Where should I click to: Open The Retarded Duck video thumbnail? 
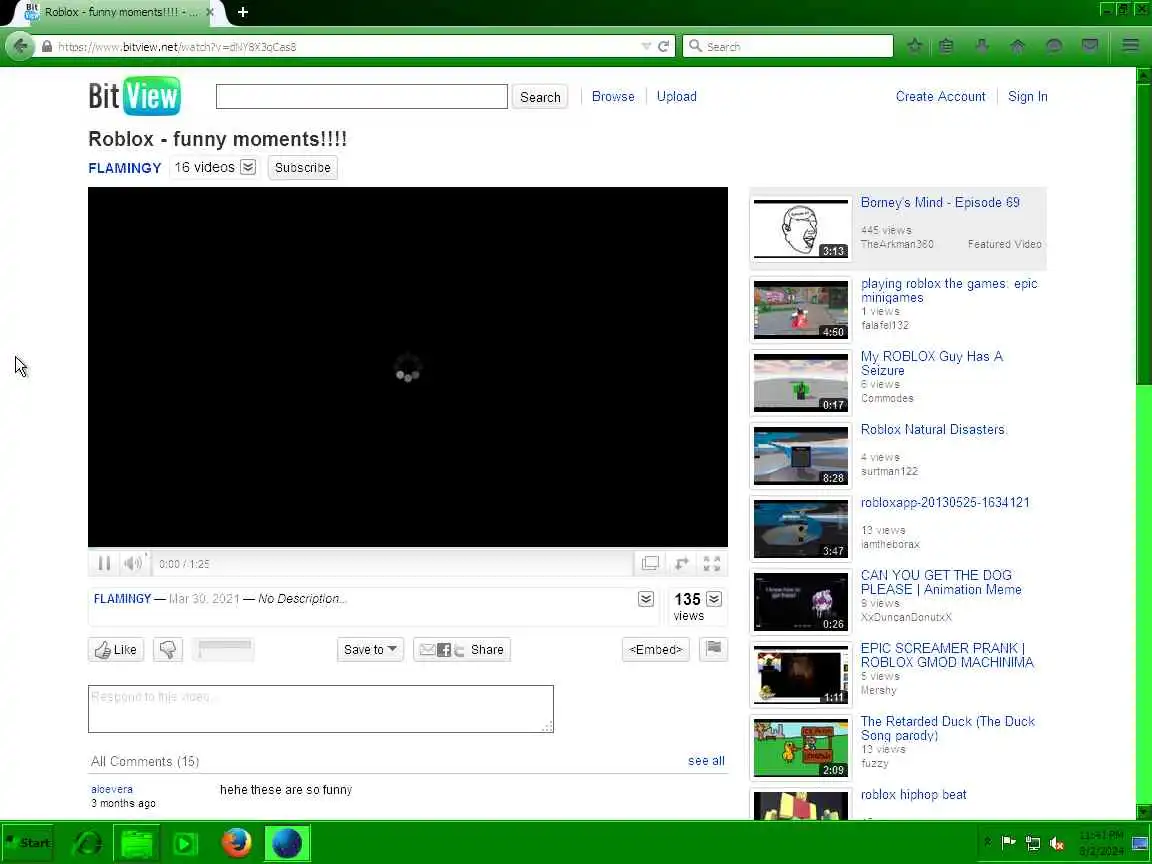tap(801, 748)
